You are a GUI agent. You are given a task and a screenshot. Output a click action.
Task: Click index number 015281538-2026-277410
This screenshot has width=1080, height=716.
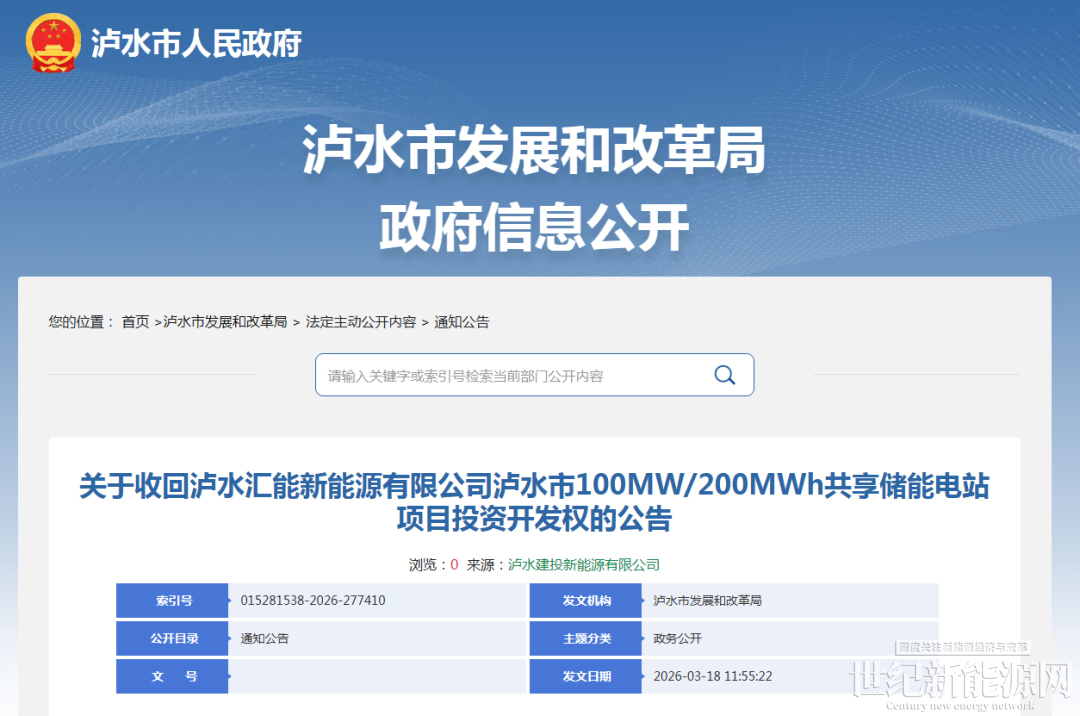313,601
